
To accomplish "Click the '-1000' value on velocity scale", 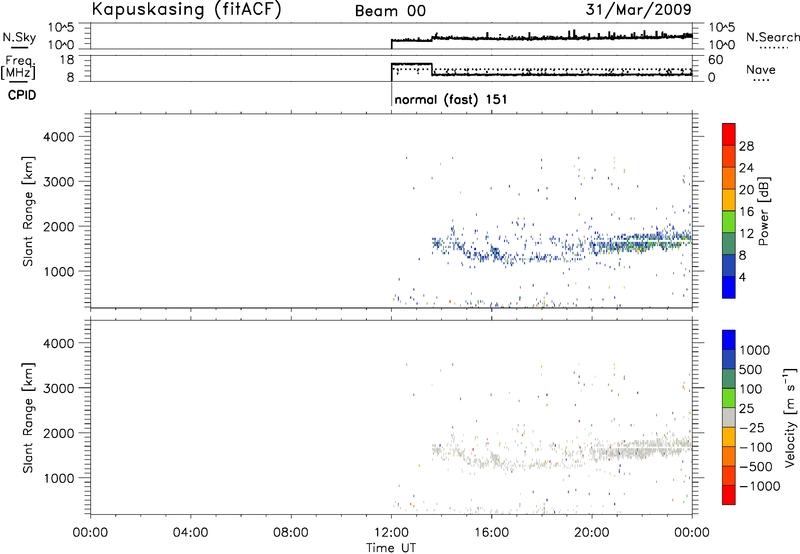I will (759, 486).
